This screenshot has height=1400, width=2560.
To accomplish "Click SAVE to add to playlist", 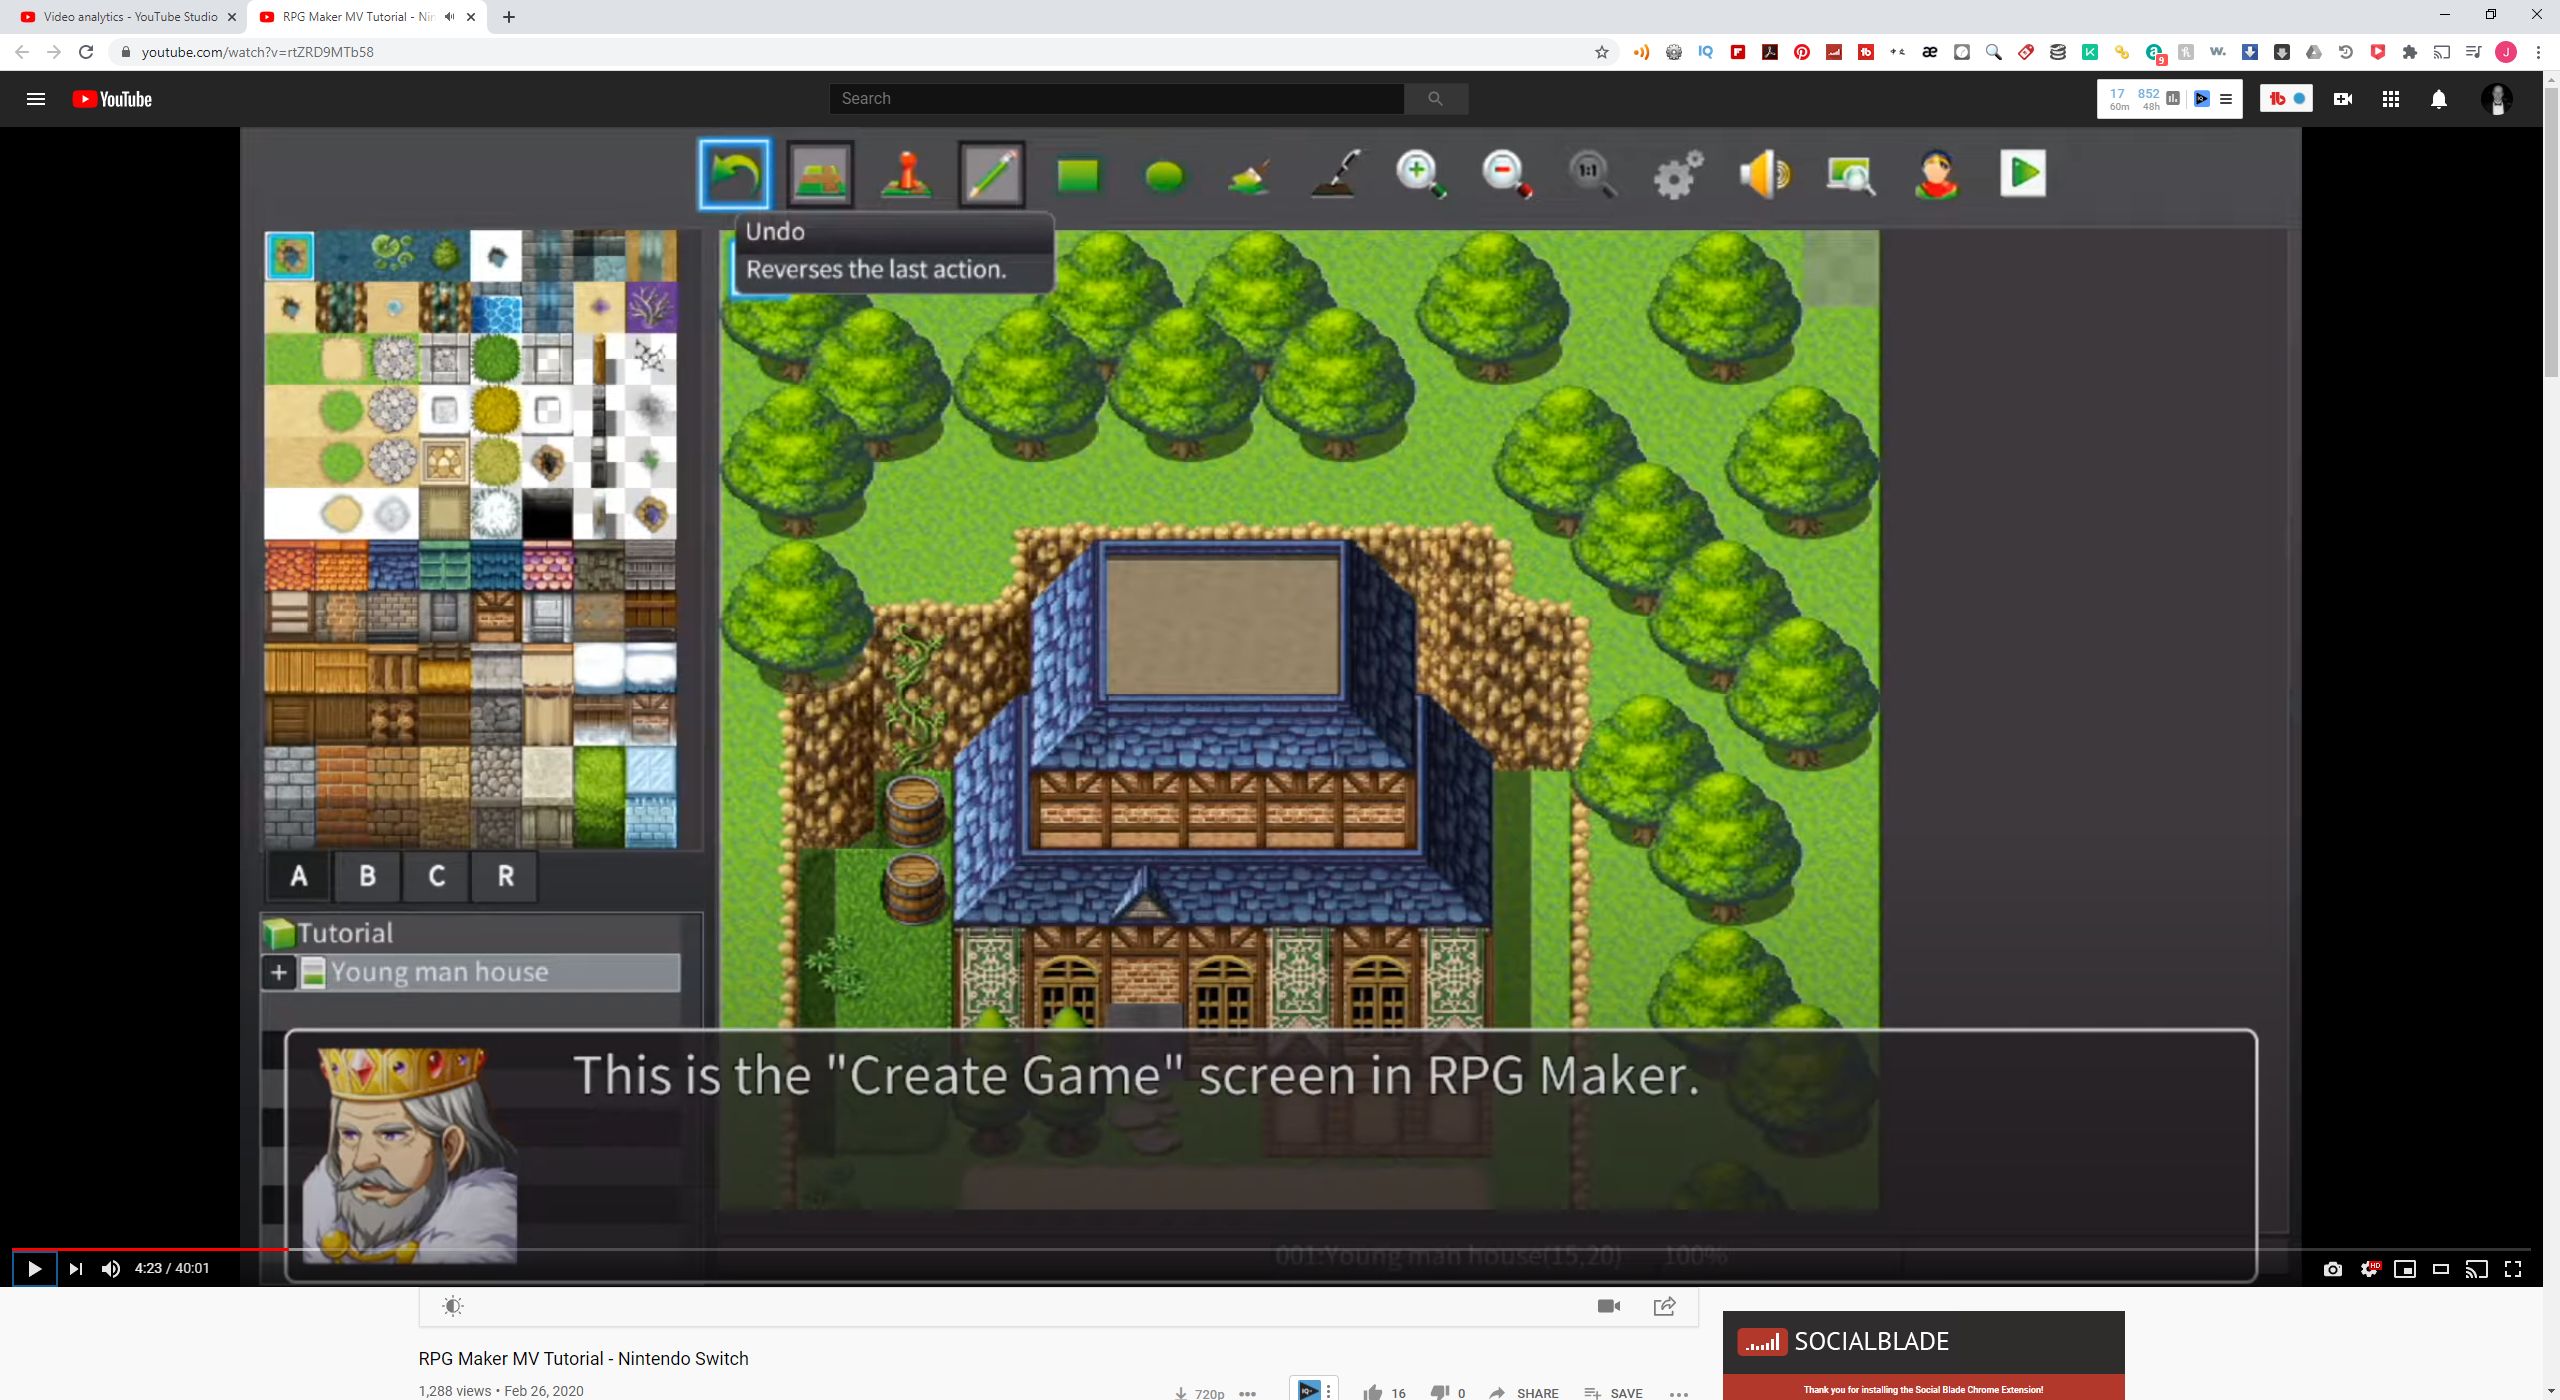I will (1614, 1392).
